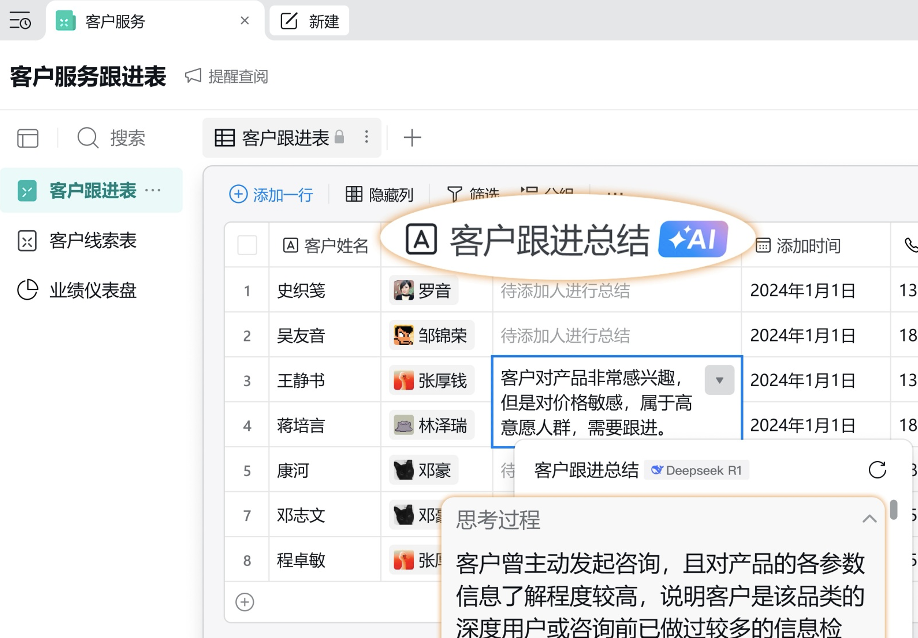This screenshot has height=638, width=918.
Task: Open the 筛选 filter tool
Action: (472, 194)
